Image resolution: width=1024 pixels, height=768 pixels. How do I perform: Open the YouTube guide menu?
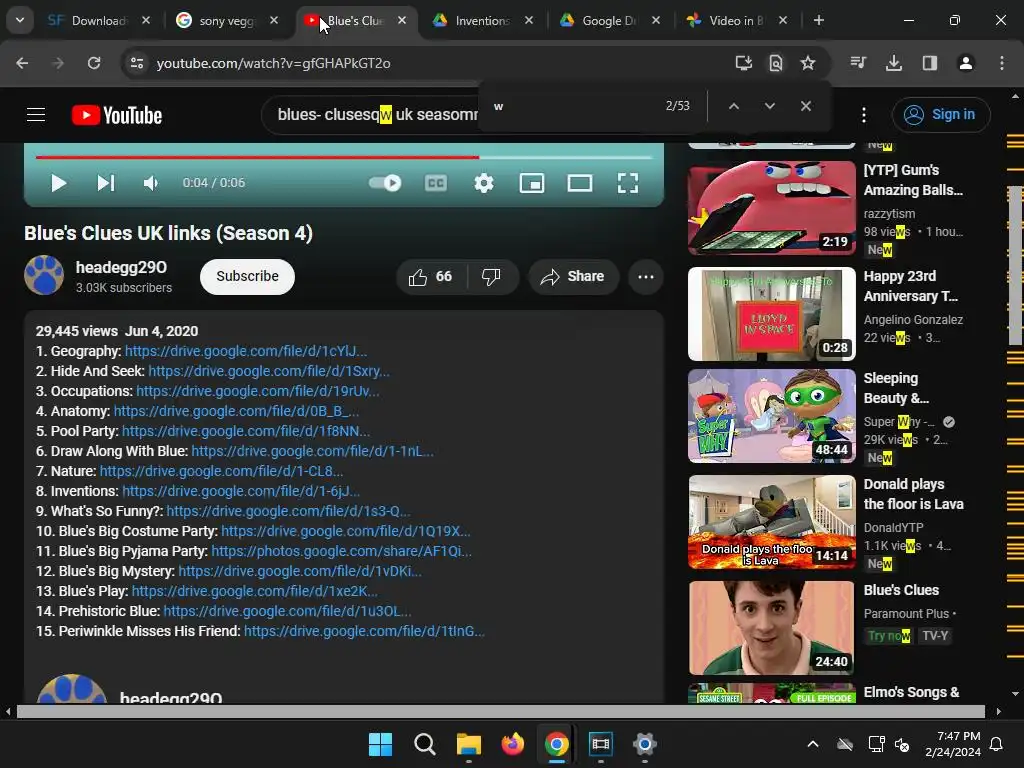pyautogui.click(x=36, y=115)
